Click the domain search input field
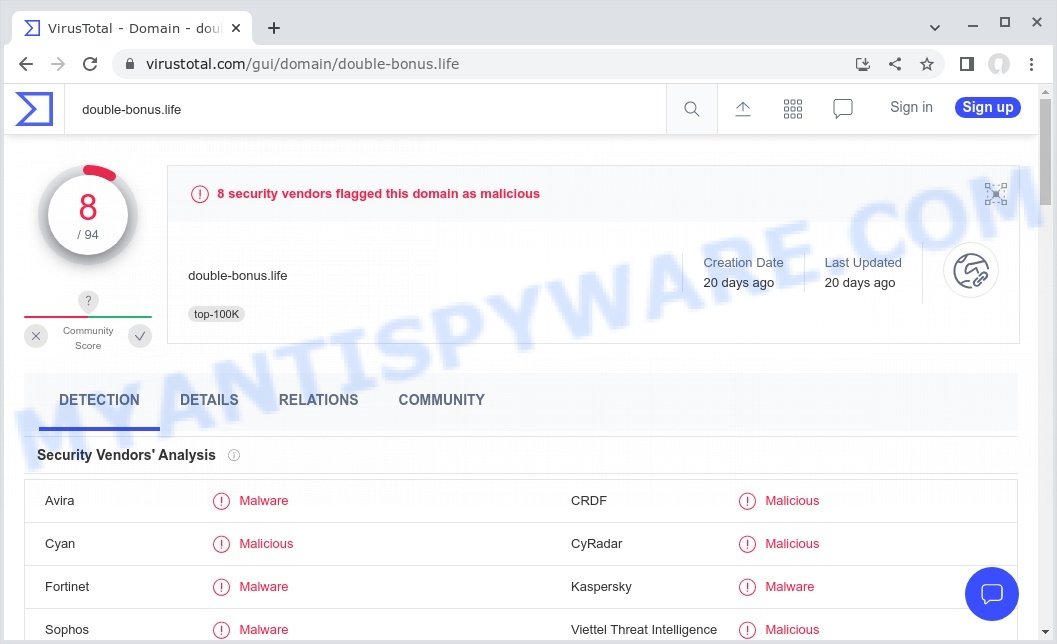1057x644 pixels. coord(365,109)
